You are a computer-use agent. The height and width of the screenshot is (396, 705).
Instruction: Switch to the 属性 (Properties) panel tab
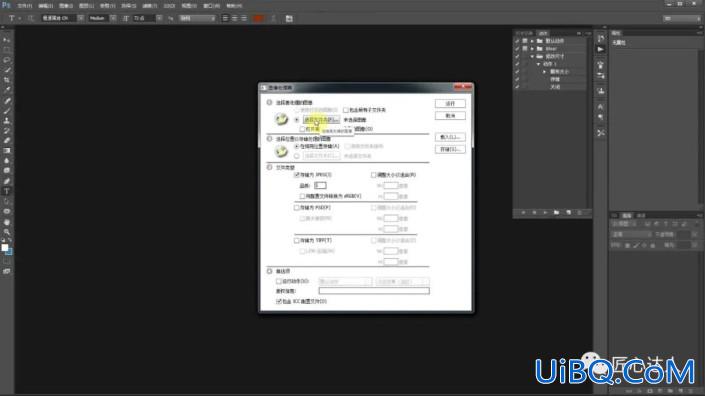pyautogui.click(x=616, y=33)
